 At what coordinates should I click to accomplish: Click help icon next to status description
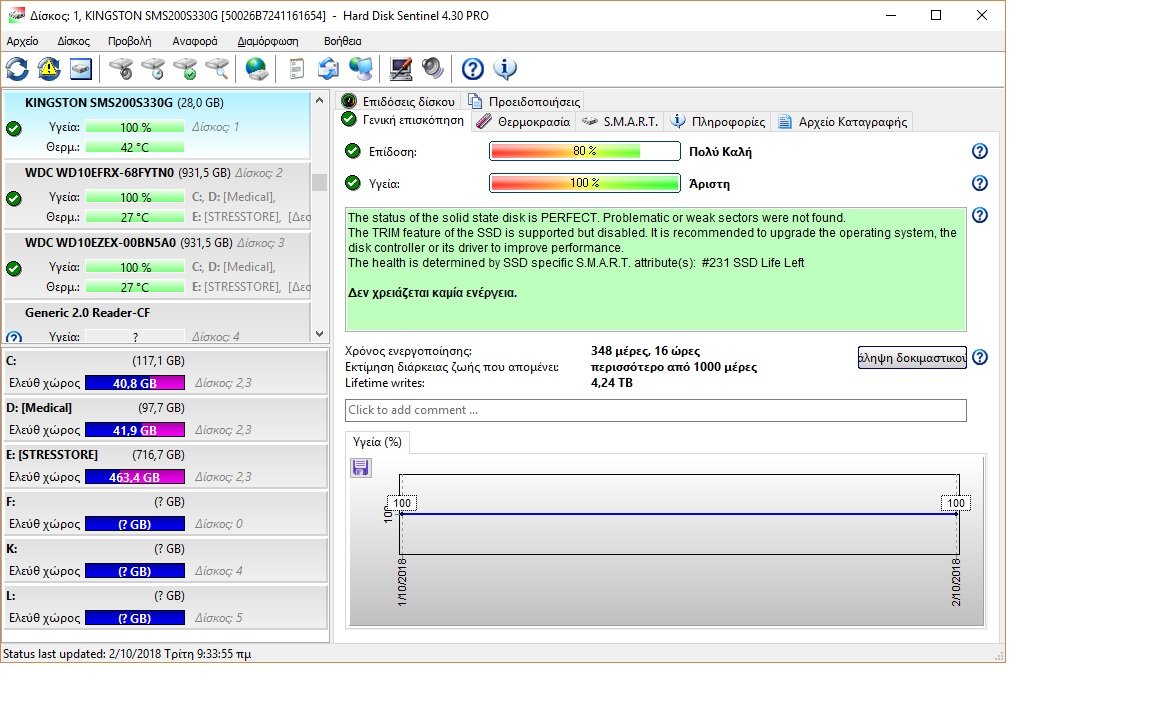click(x=979, y=215)
